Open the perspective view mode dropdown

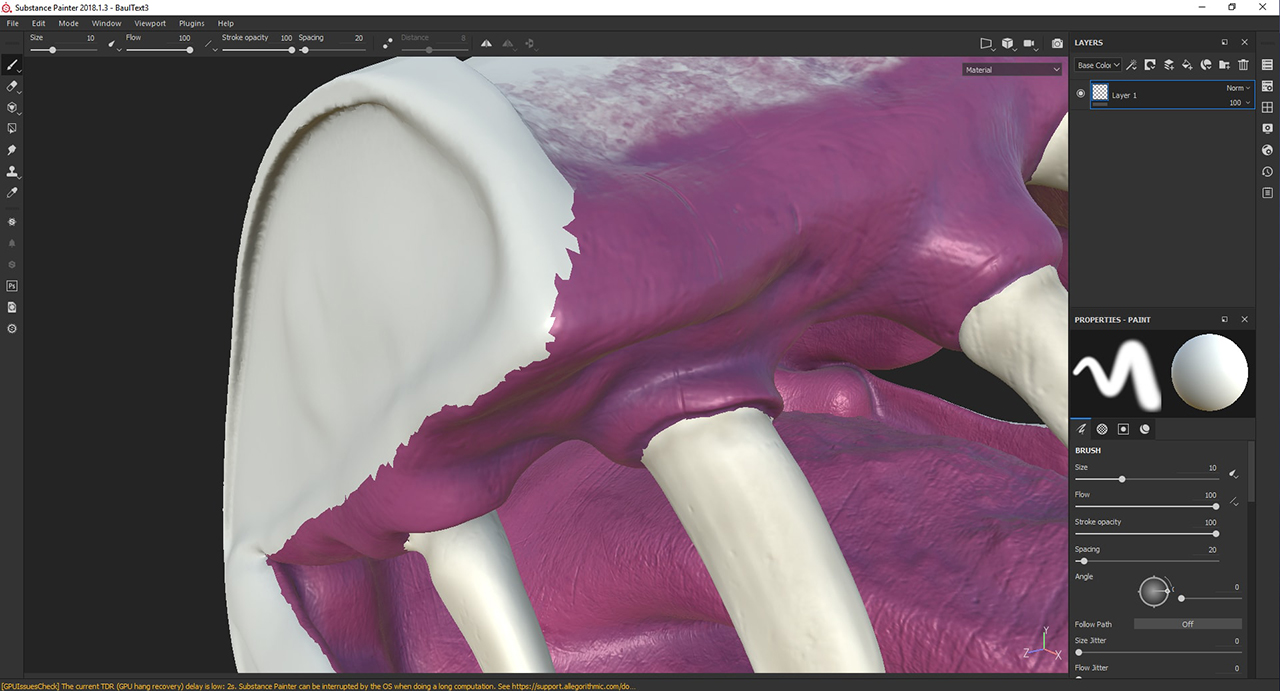click(986, 43)
